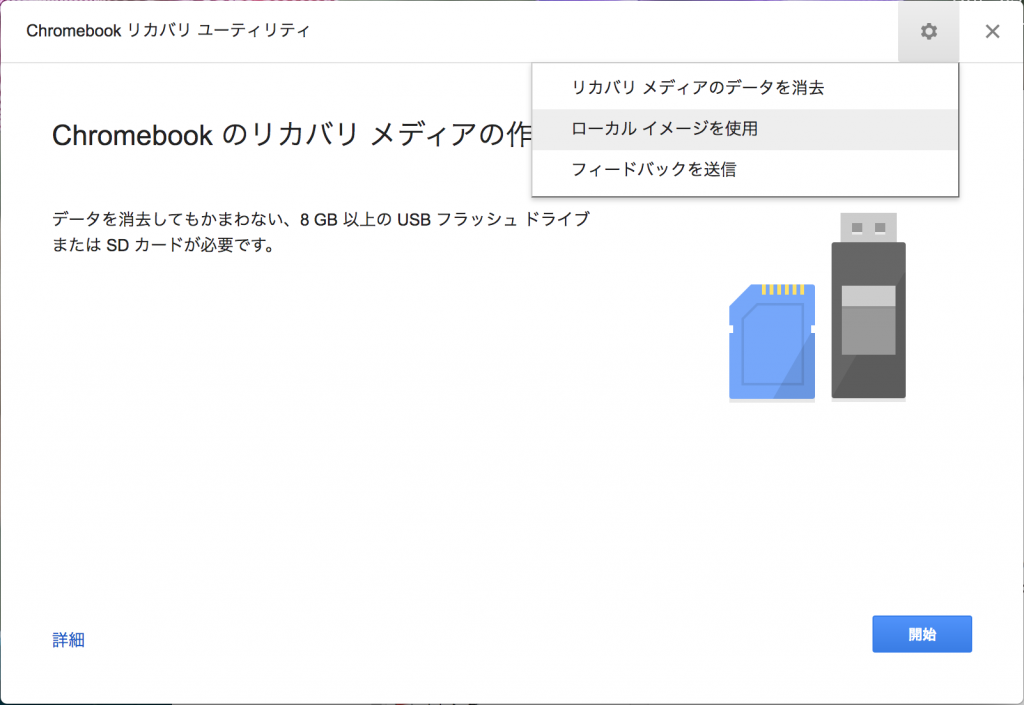
Task: Open the 詳細 link
Action: click(69, 640)
